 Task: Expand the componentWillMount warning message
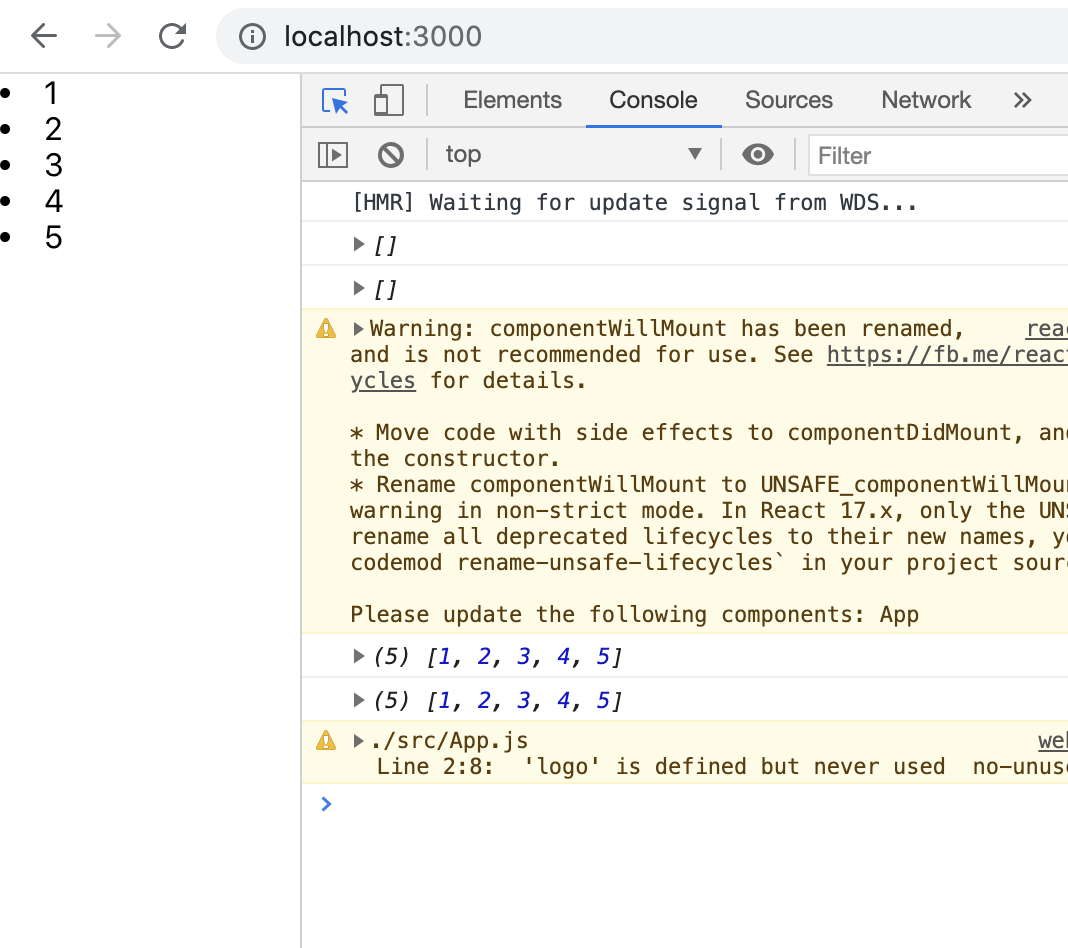coord(358,329)
